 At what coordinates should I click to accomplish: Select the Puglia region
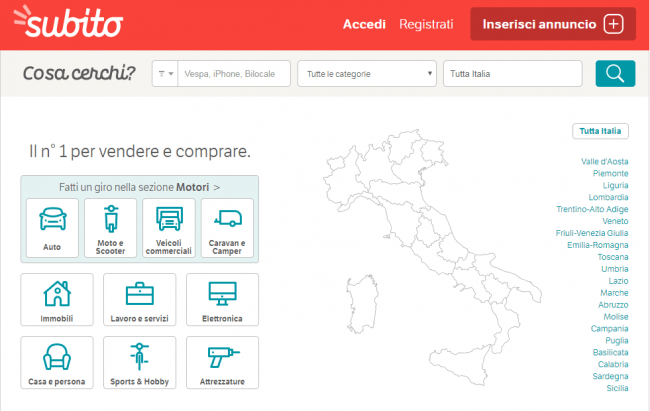616,340
